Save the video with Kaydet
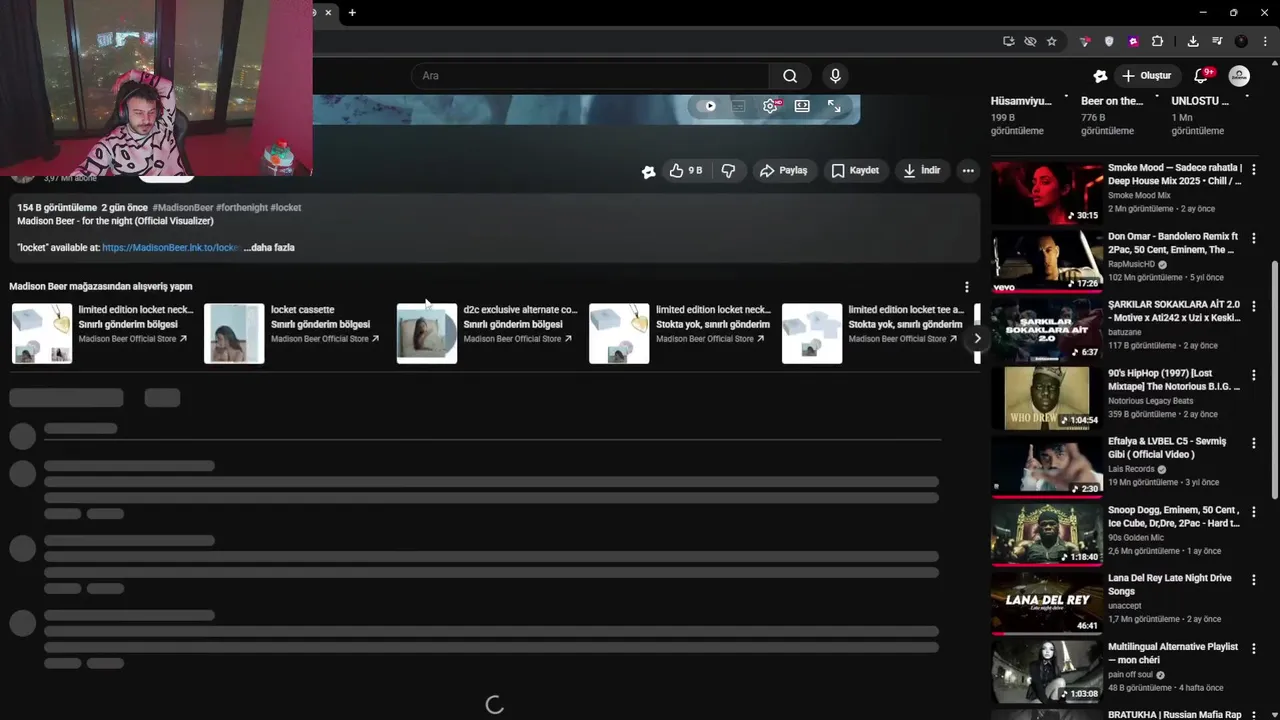Viewport: 1280px width, 720px height. point(855,171)
